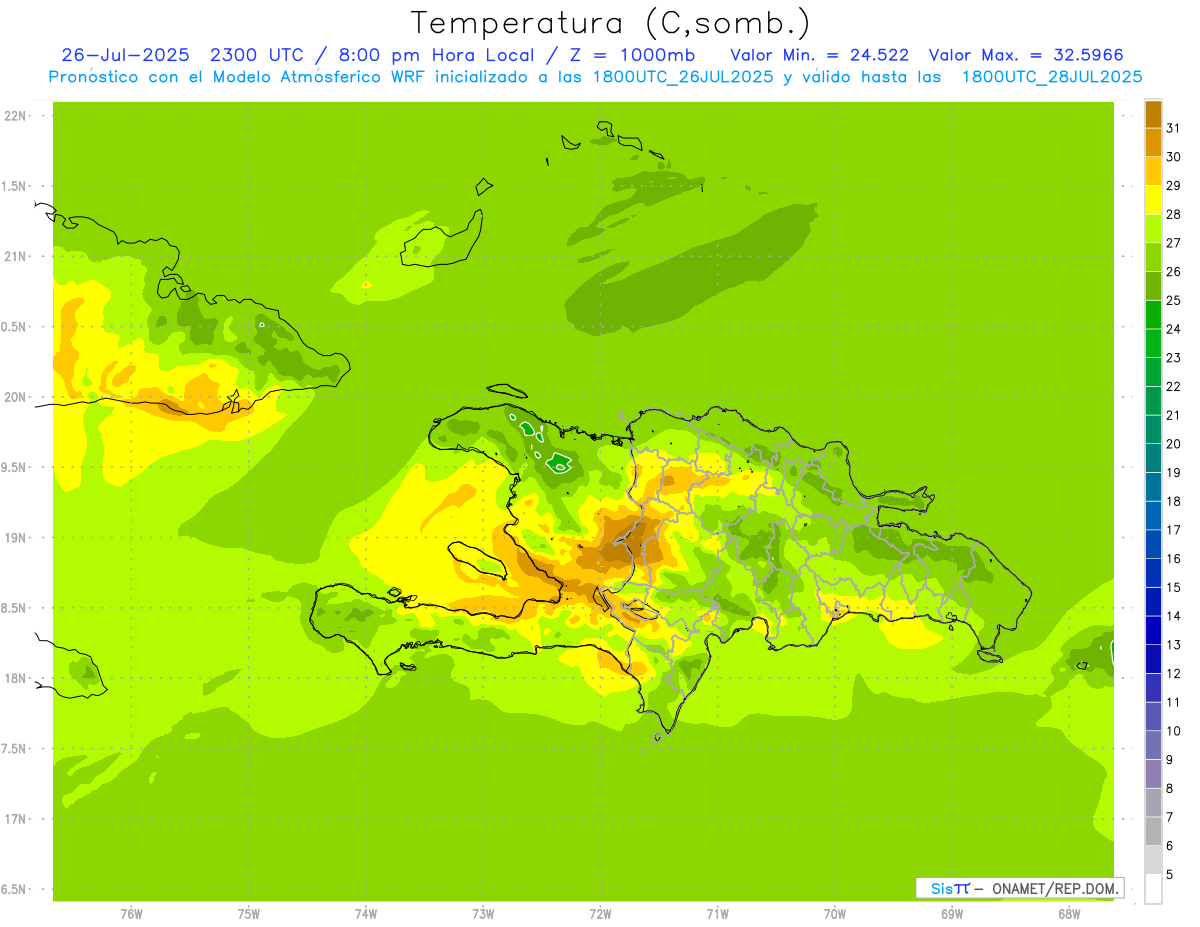This screenshot has height=927, width=1200.
Task: Click the '76W' longitude label
Action: click(x=131, y=913)
